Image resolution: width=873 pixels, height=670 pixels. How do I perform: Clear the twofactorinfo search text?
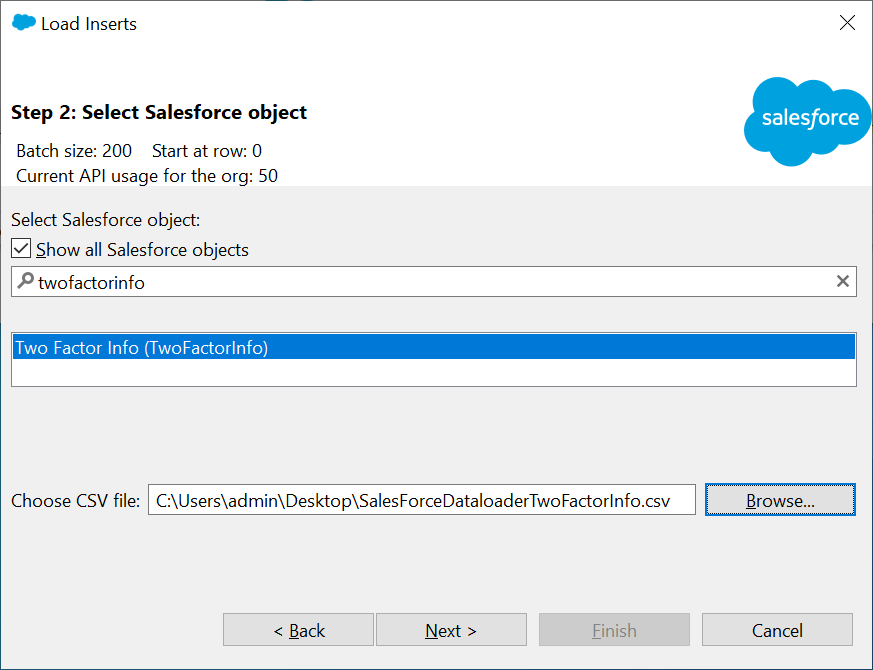coord(843,282)
